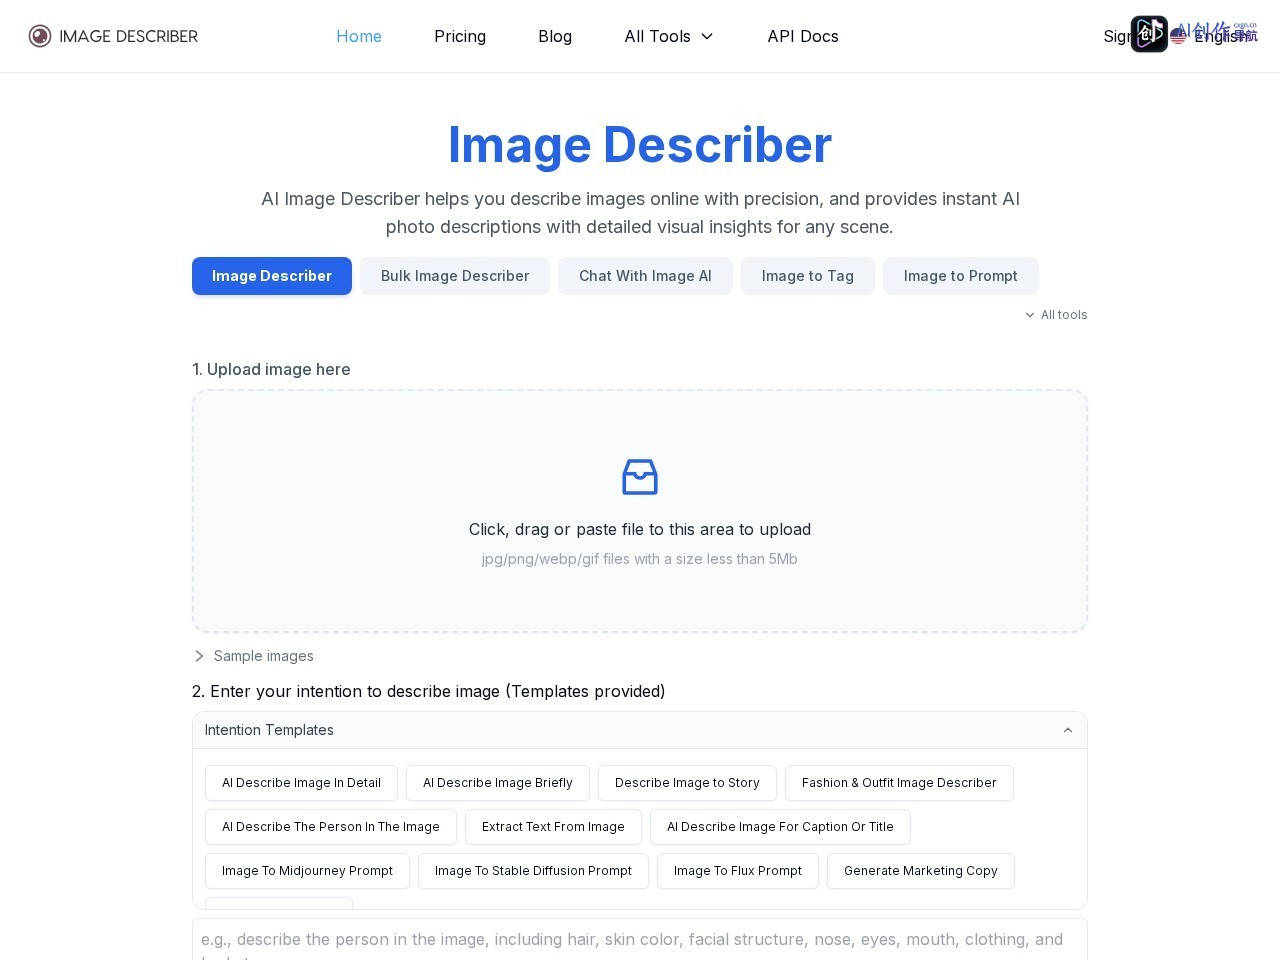Choose Image To Stable Diffusion Prompt template
This screenshot has width=1280, height=960.
point(533,871)
